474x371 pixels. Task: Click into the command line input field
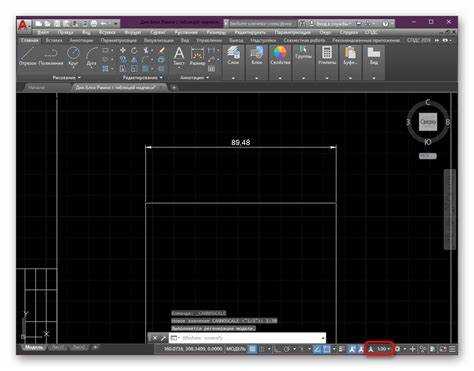(x=248, y=338)
